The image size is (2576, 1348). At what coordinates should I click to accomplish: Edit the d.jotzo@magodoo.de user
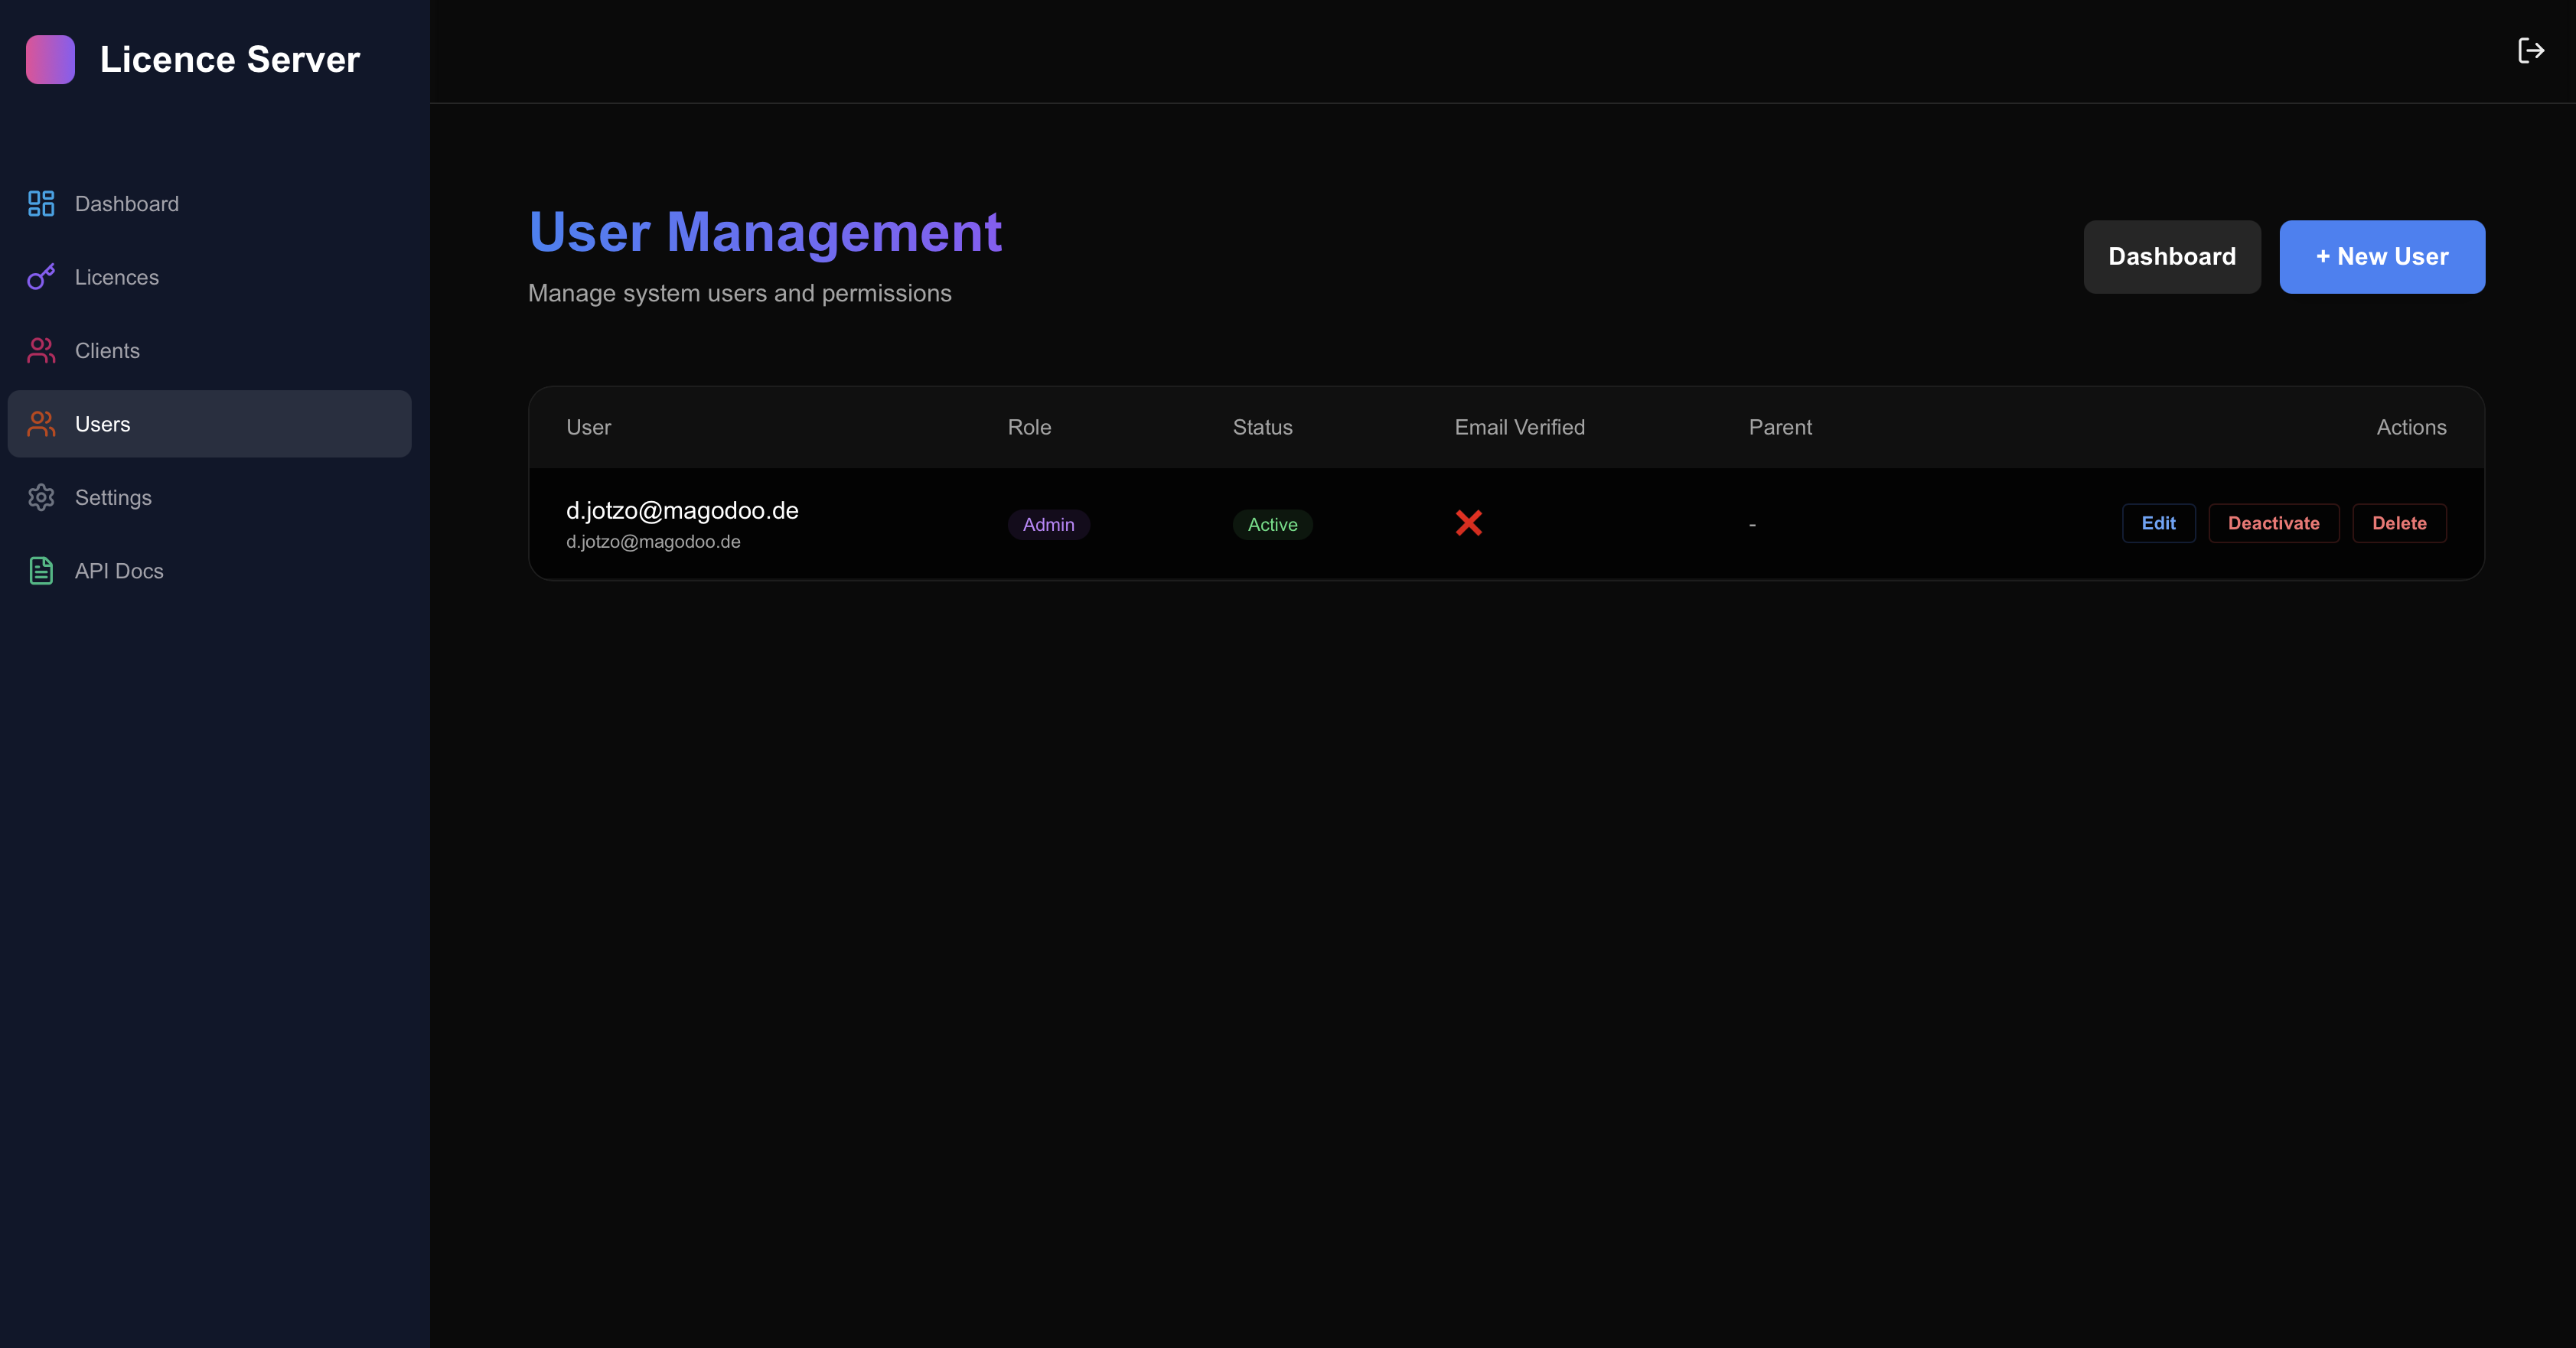(2158, 523)
